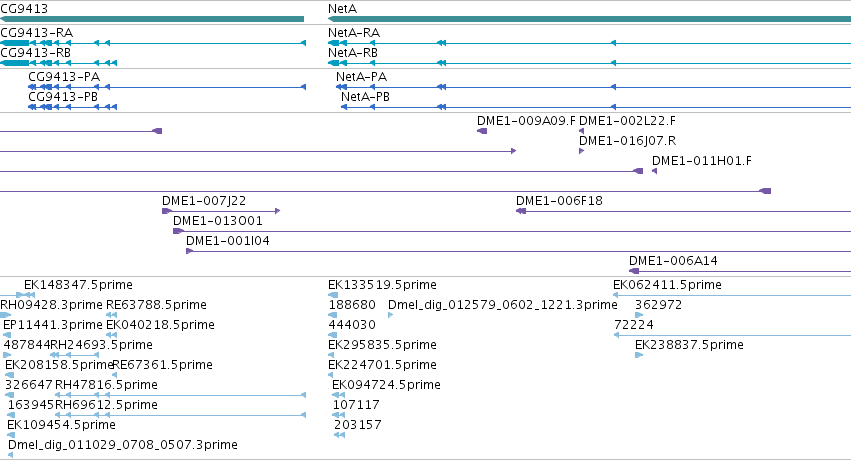The image size is (851, 460).
Task: Click the DME1-016J07.R arrow marker
Action: pyautogui.click(x=581, y=151)
